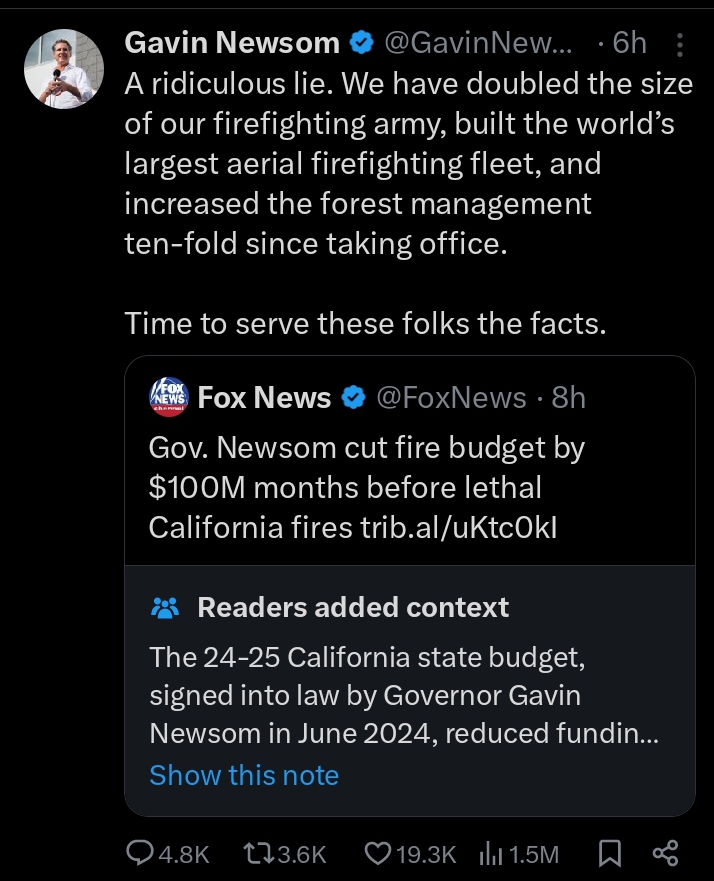Screen dimensions: 714x881
Task: View tweet analytics bar chart icon
Action: pos(492,852)
